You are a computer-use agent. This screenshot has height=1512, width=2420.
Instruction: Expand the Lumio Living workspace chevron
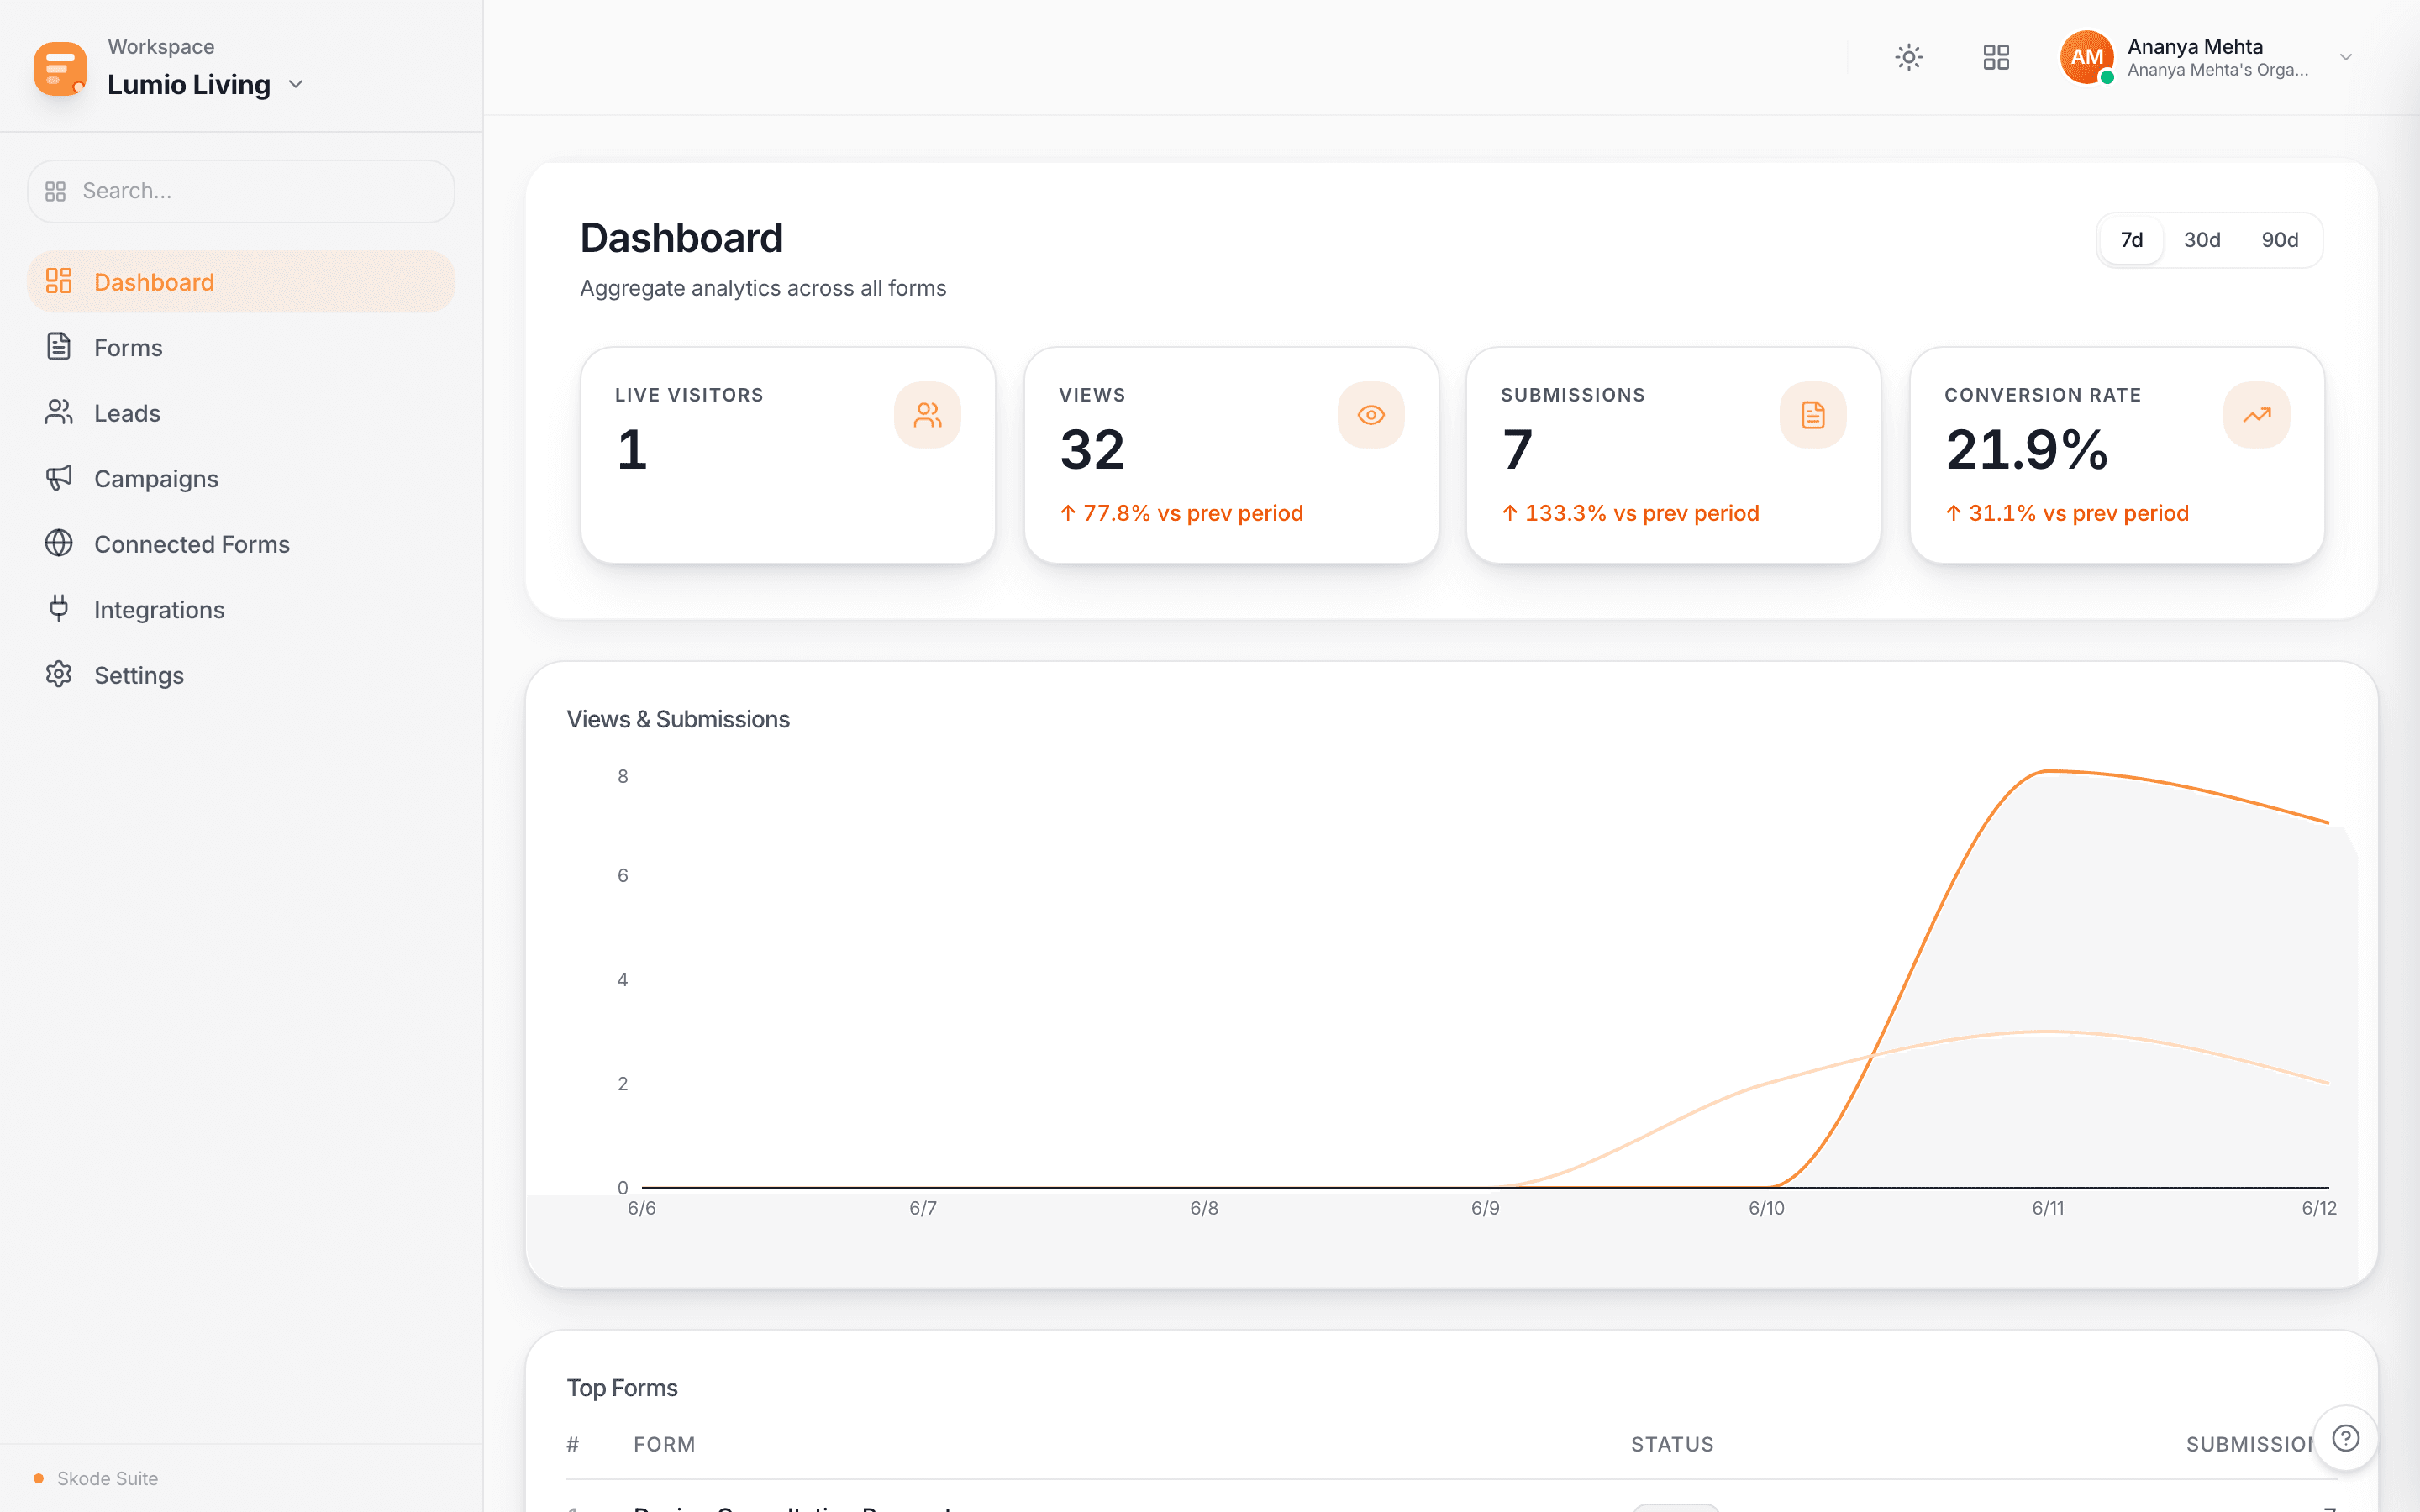[296, 85]
